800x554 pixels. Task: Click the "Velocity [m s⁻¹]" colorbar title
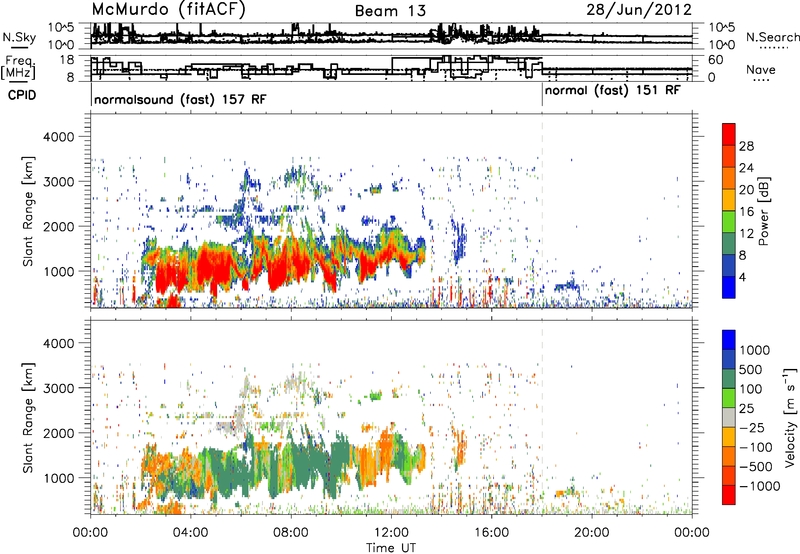pos(790,417)
